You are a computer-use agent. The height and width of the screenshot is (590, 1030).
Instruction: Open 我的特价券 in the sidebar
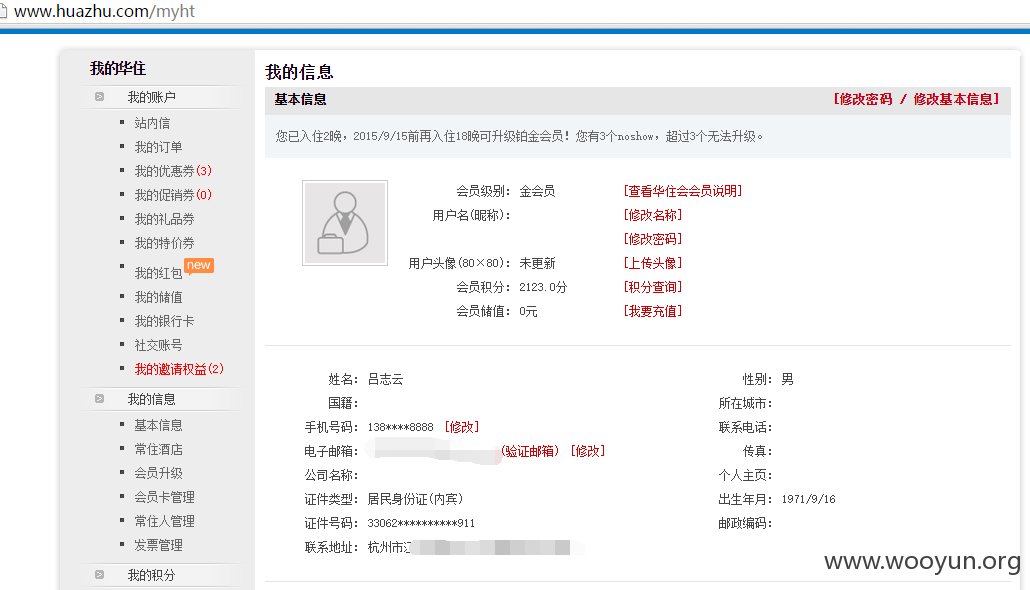click(164, 243)
